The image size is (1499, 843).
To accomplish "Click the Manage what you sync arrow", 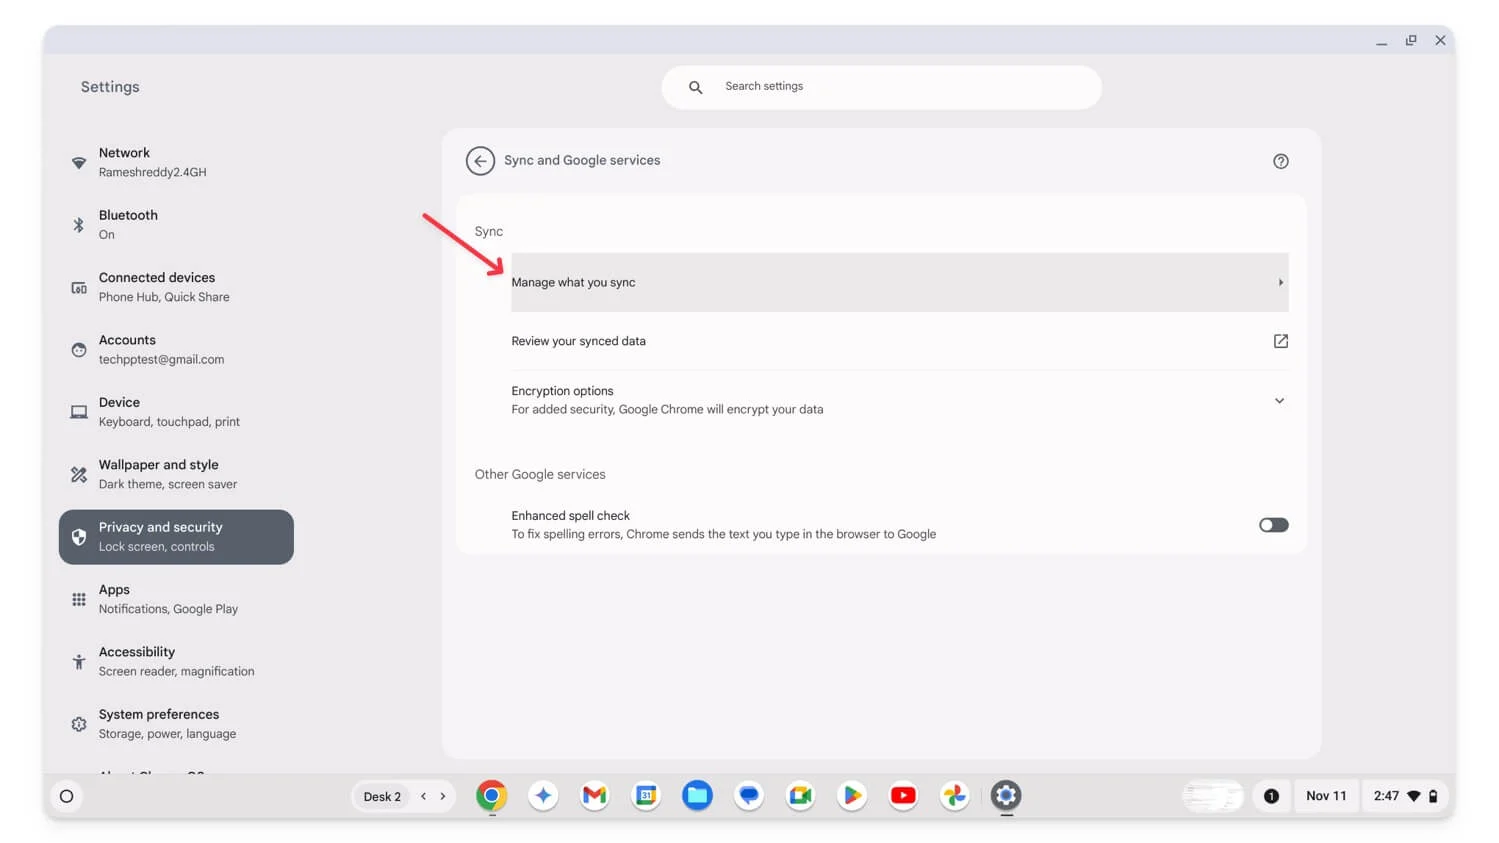I will pos(1280,282).
